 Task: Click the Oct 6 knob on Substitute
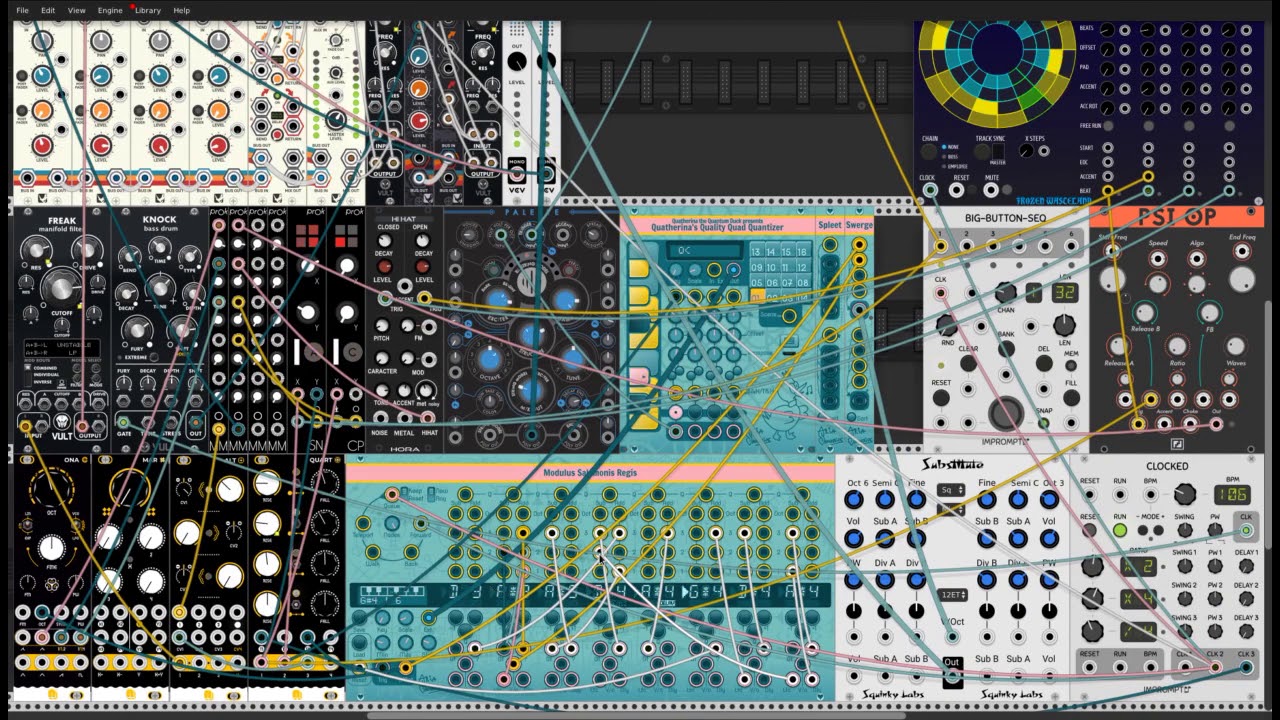(x=854, y=501)
